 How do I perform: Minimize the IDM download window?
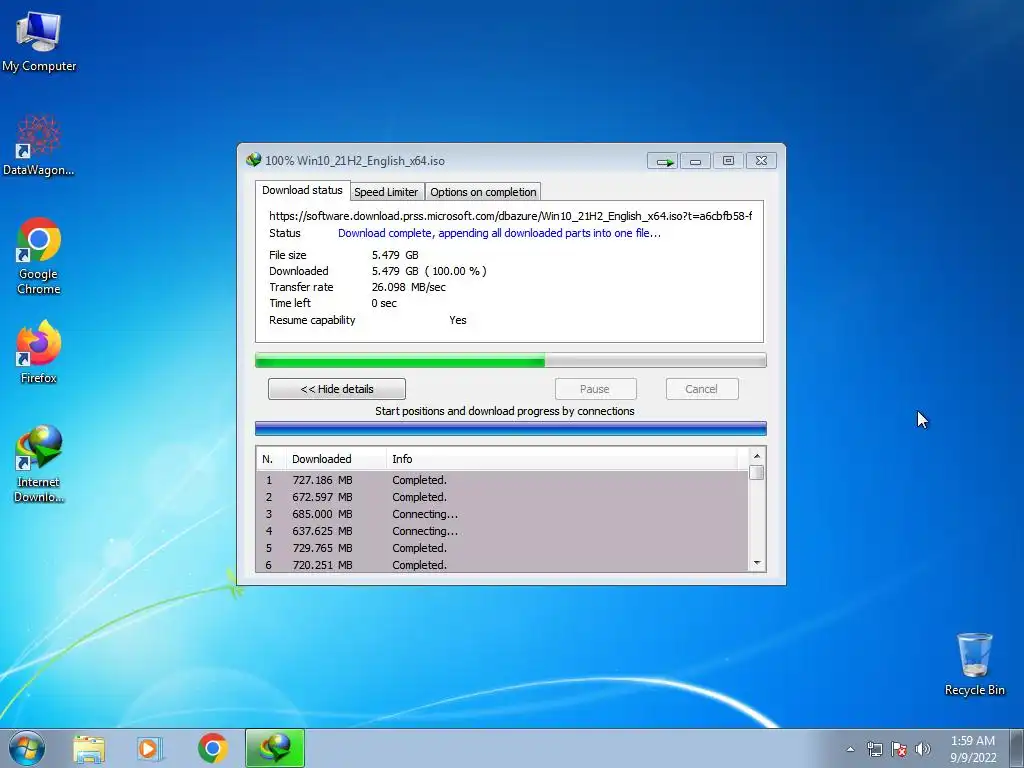click(696, 161)
